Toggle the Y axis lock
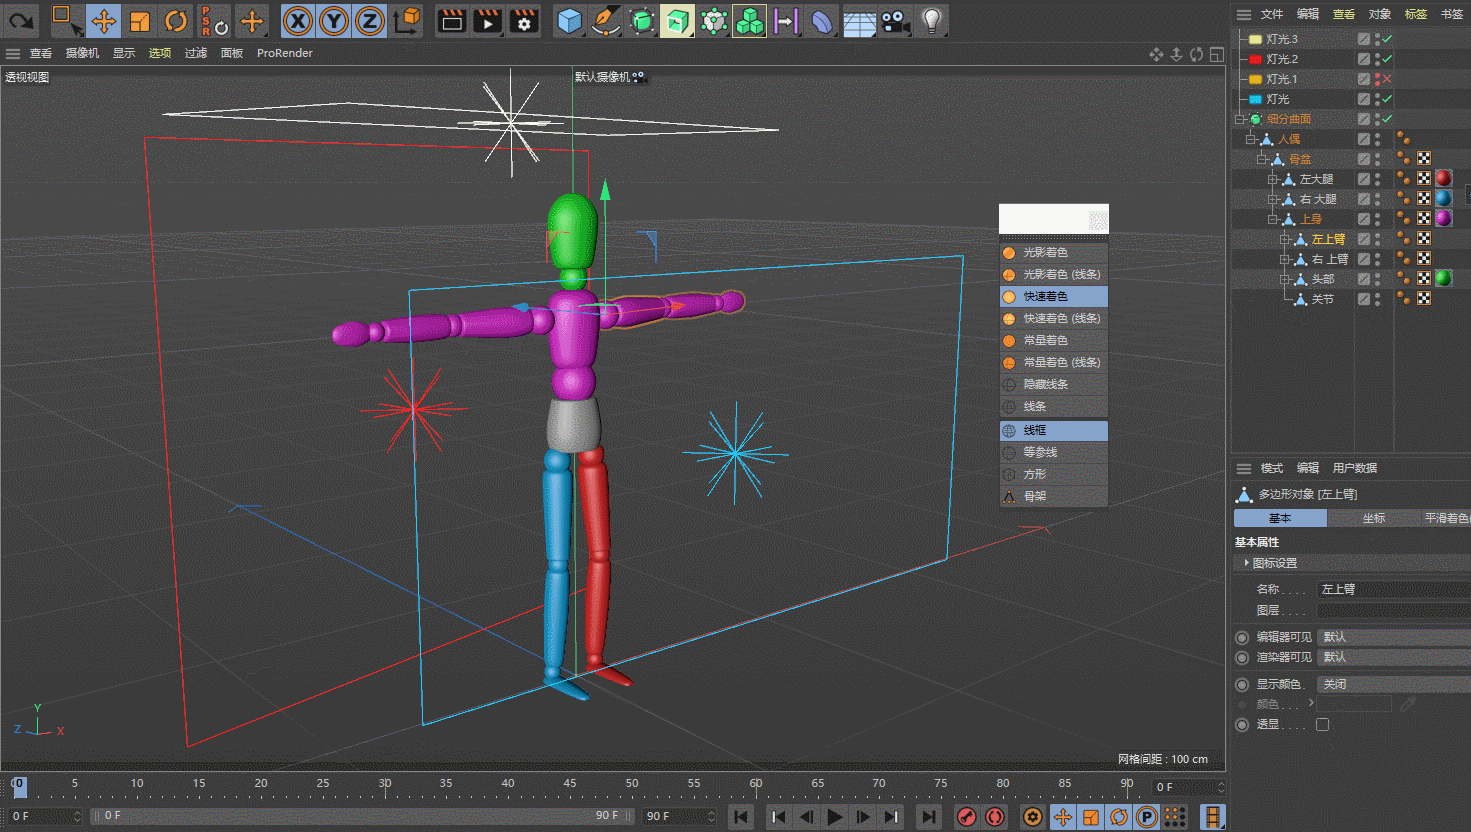 [x=333, y=20]
